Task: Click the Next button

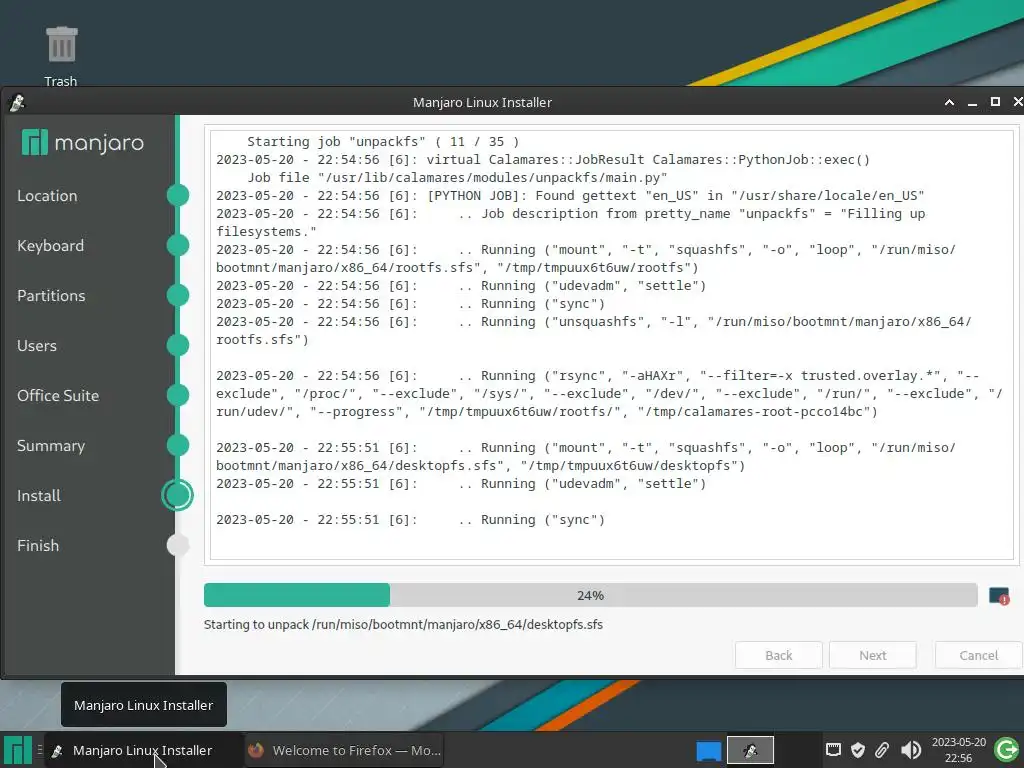Action: click(x=872, y=655)
